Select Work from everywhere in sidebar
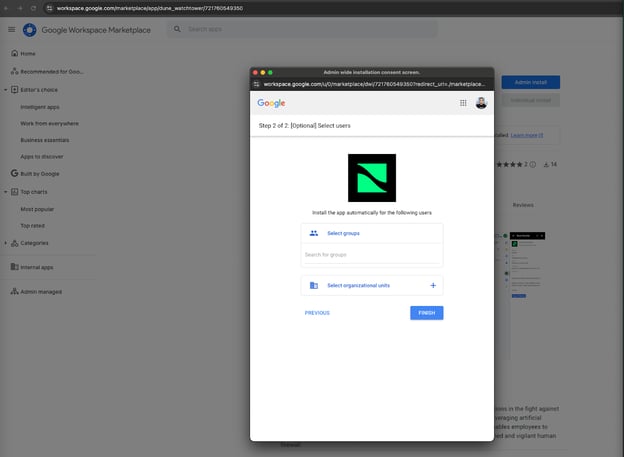The image size is (624, 457). 49,123
